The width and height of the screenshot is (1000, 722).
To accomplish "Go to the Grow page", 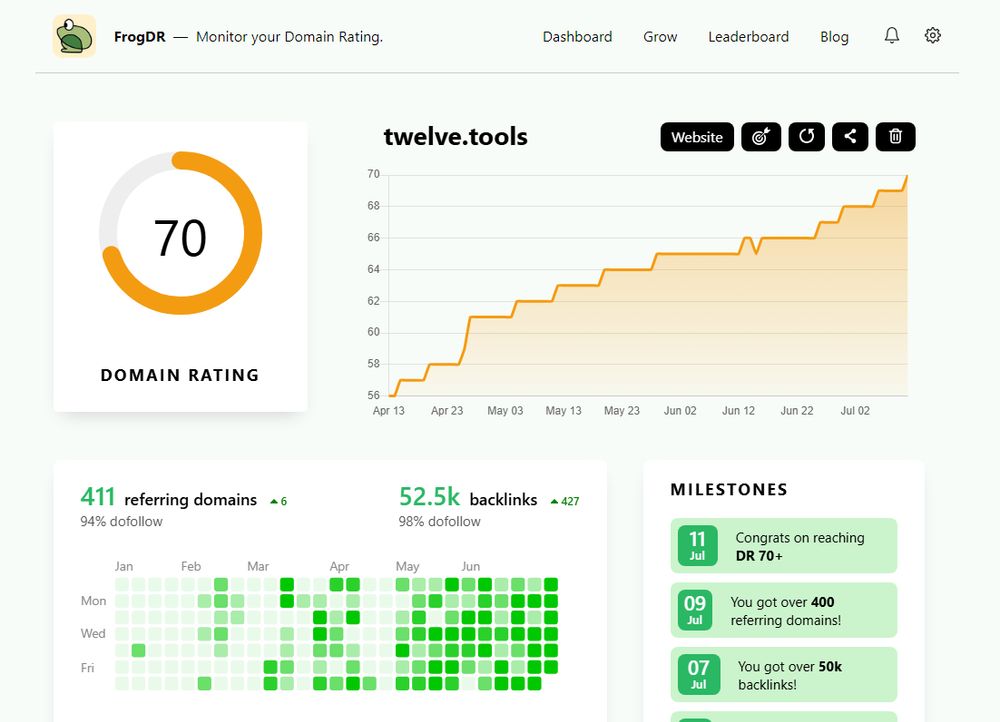I will coord(660,37).
